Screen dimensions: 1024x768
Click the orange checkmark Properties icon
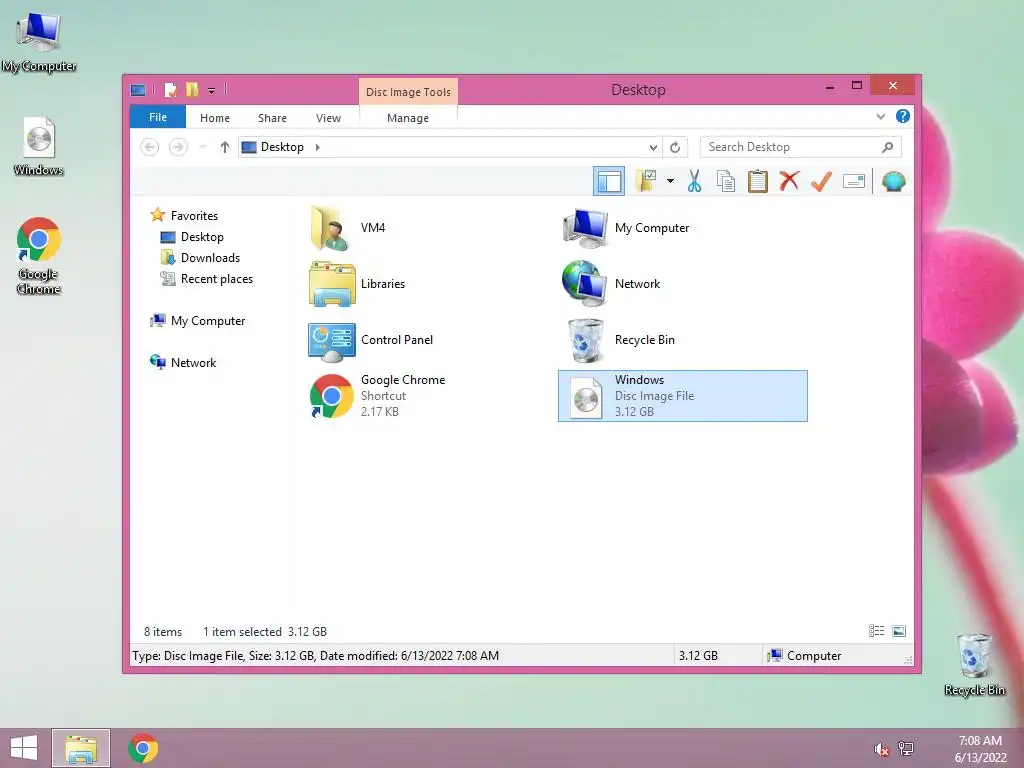[x=821, y=181]
